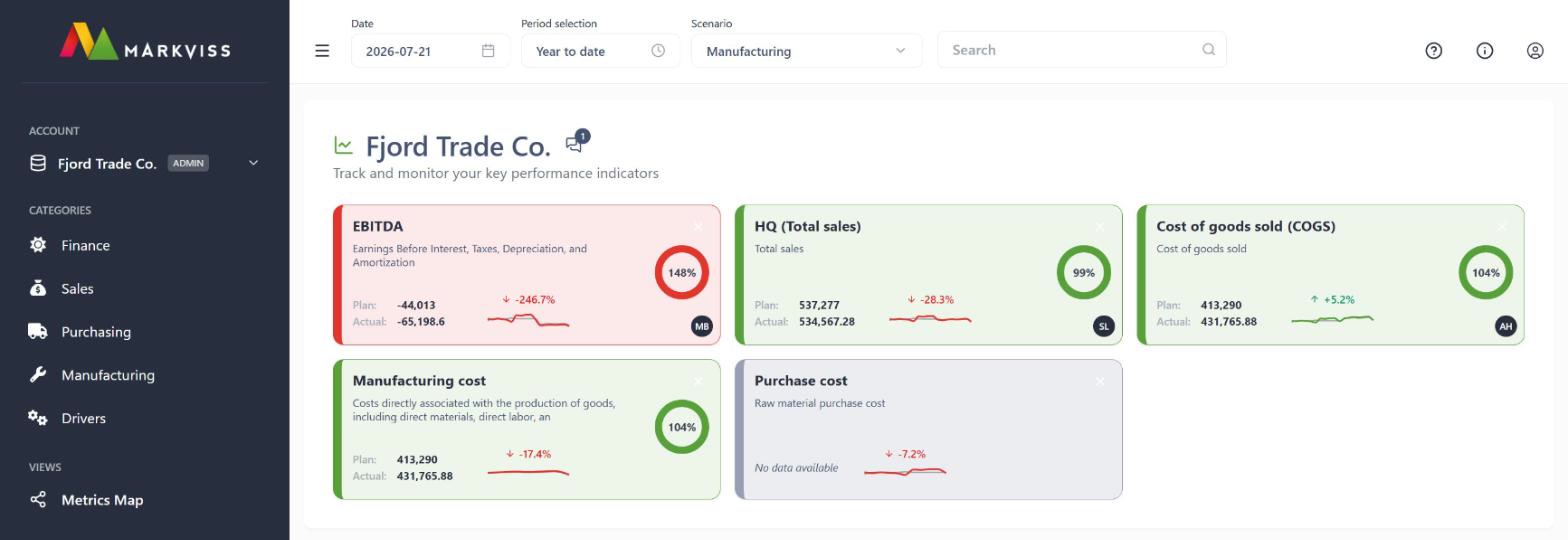The height and width of the screenshot is (540, 1568).
Task: Click Finance gear icon in sidebar
Action: 38,245
